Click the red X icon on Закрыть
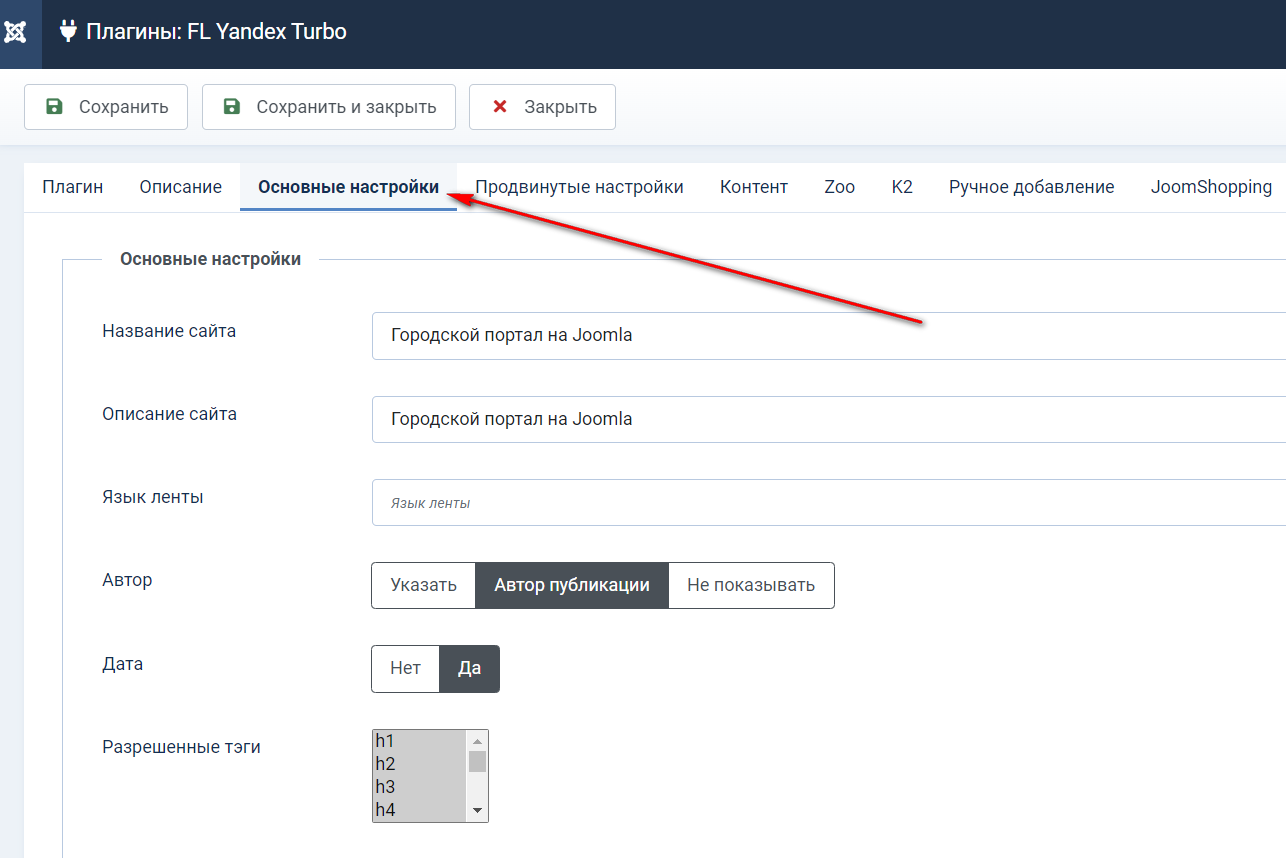 500,107
